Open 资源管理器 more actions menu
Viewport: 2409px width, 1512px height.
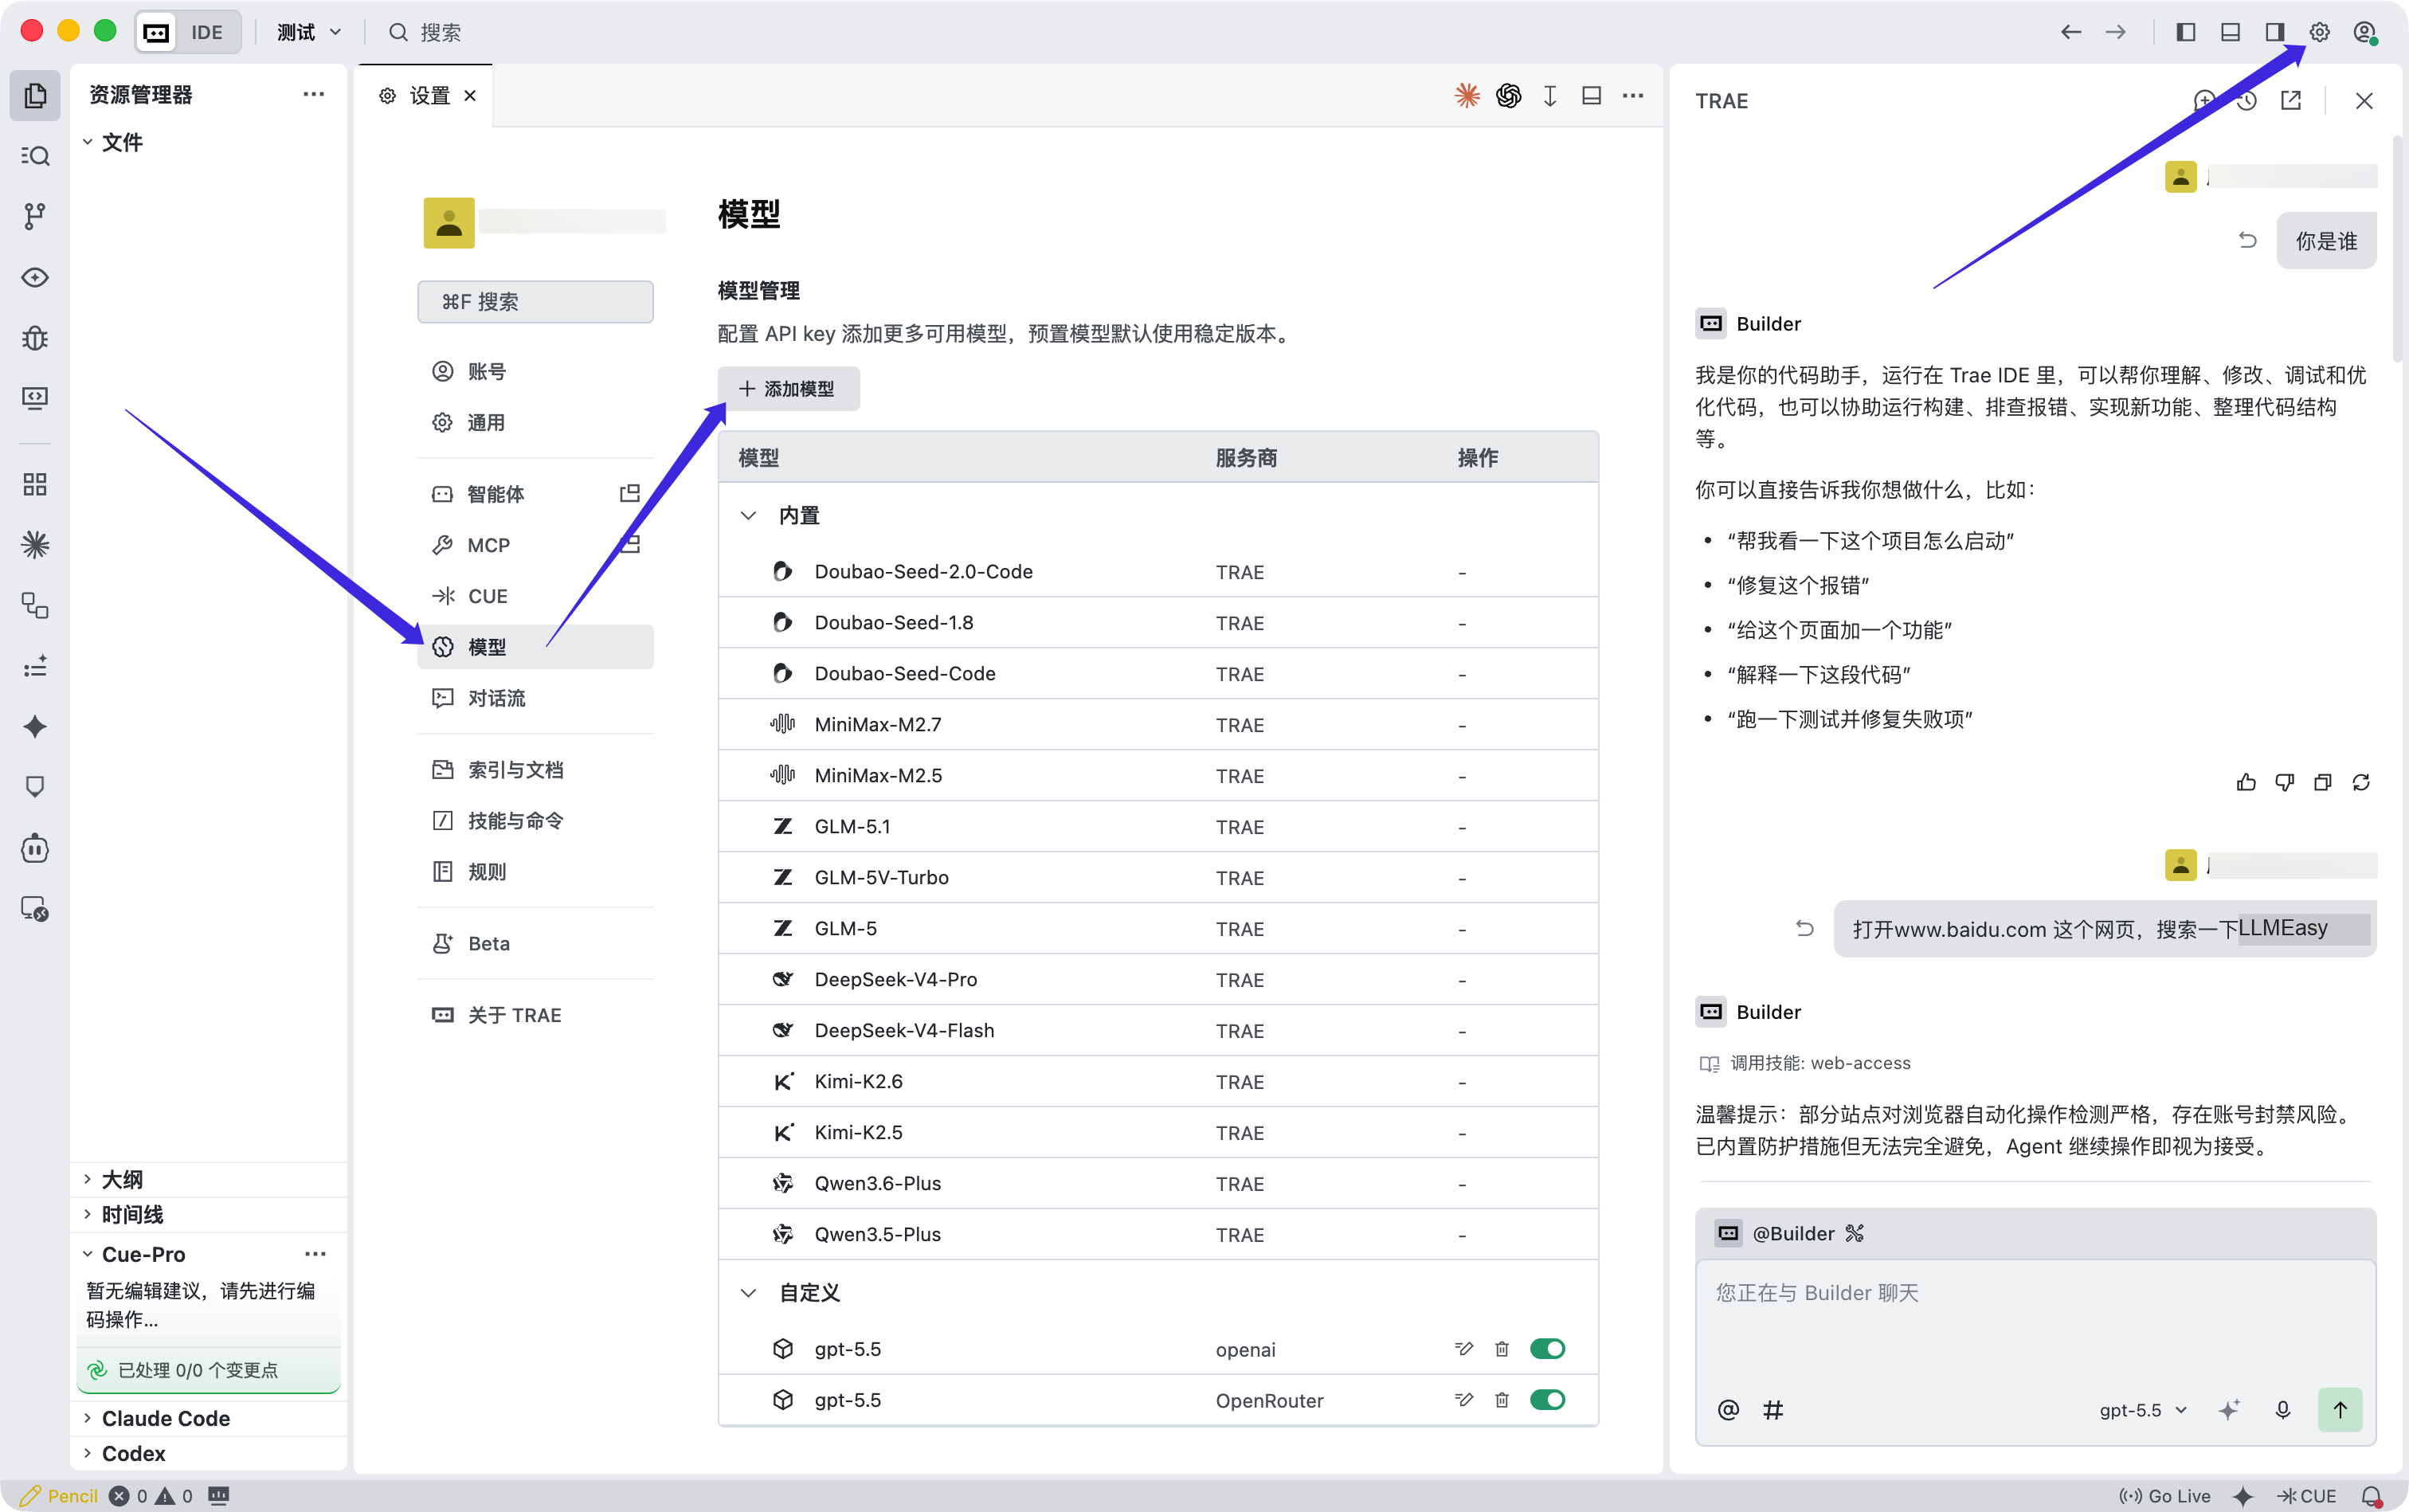tap(313, 94)
